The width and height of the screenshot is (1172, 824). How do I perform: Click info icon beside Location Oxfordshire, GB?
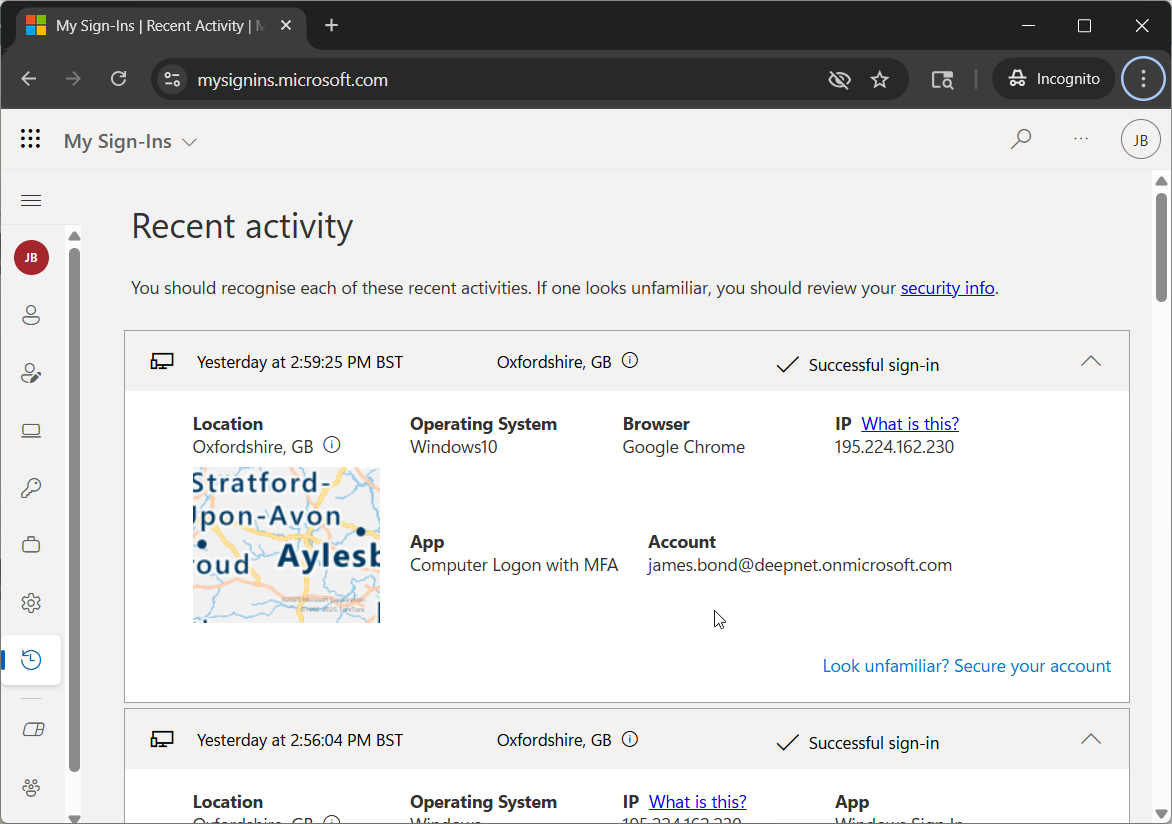click(332, 445)
